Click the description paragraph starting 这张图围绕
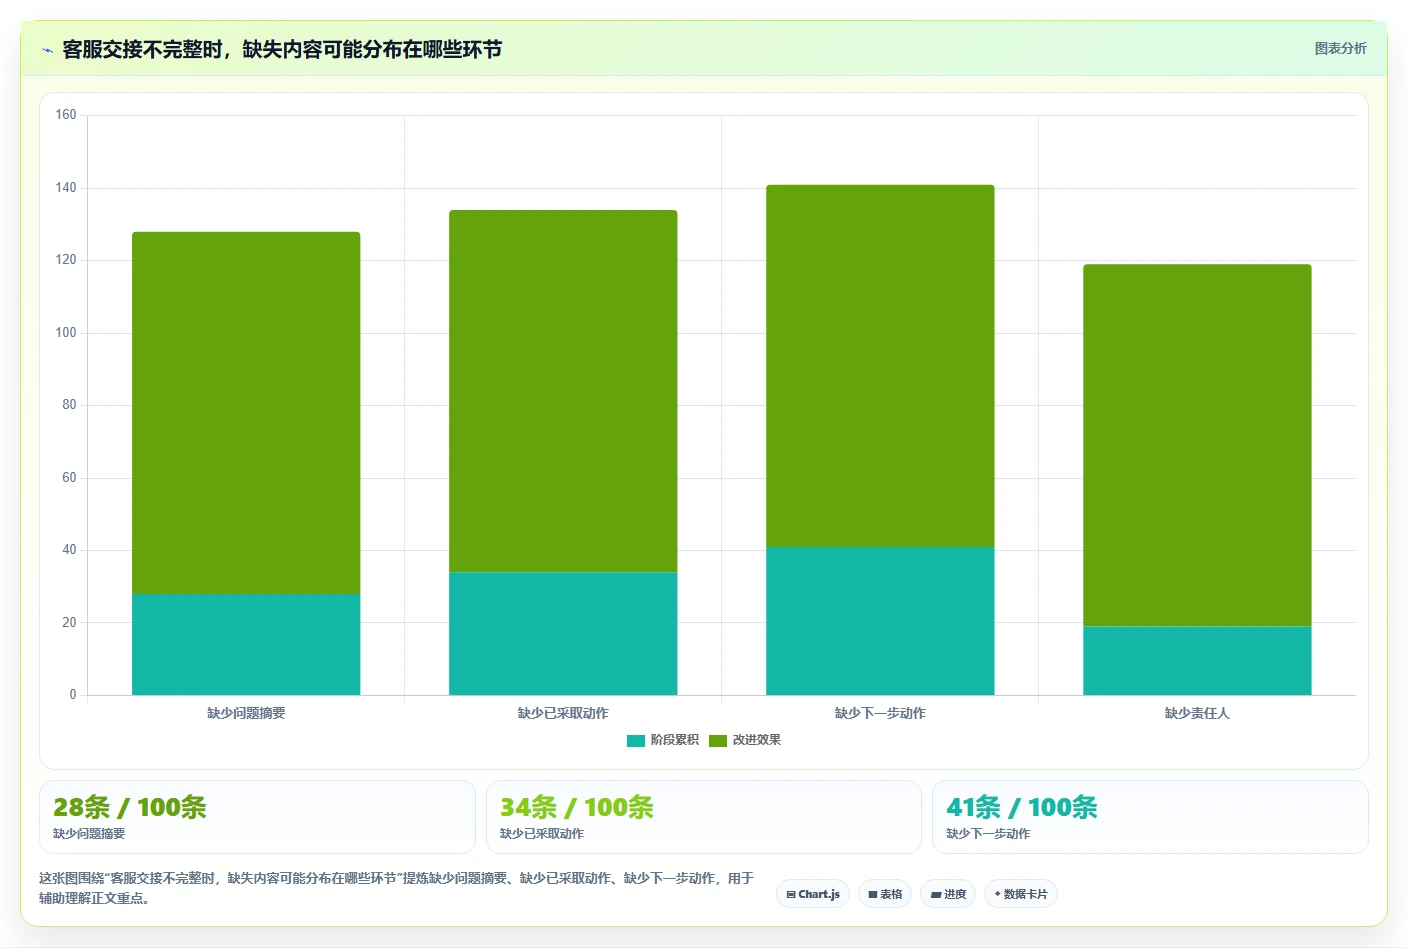The image size is (1408, 948). click(x=396, y=888)
